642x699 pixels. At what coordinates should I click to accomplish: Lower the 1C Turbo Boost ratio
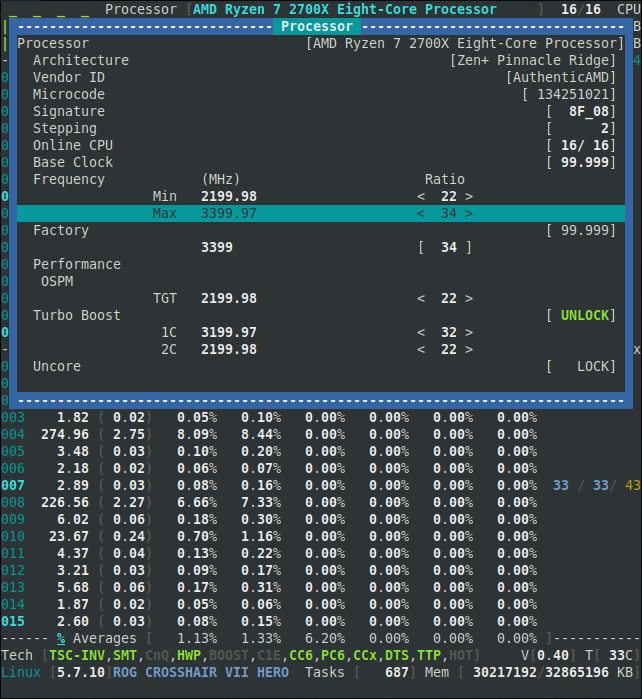421,333
